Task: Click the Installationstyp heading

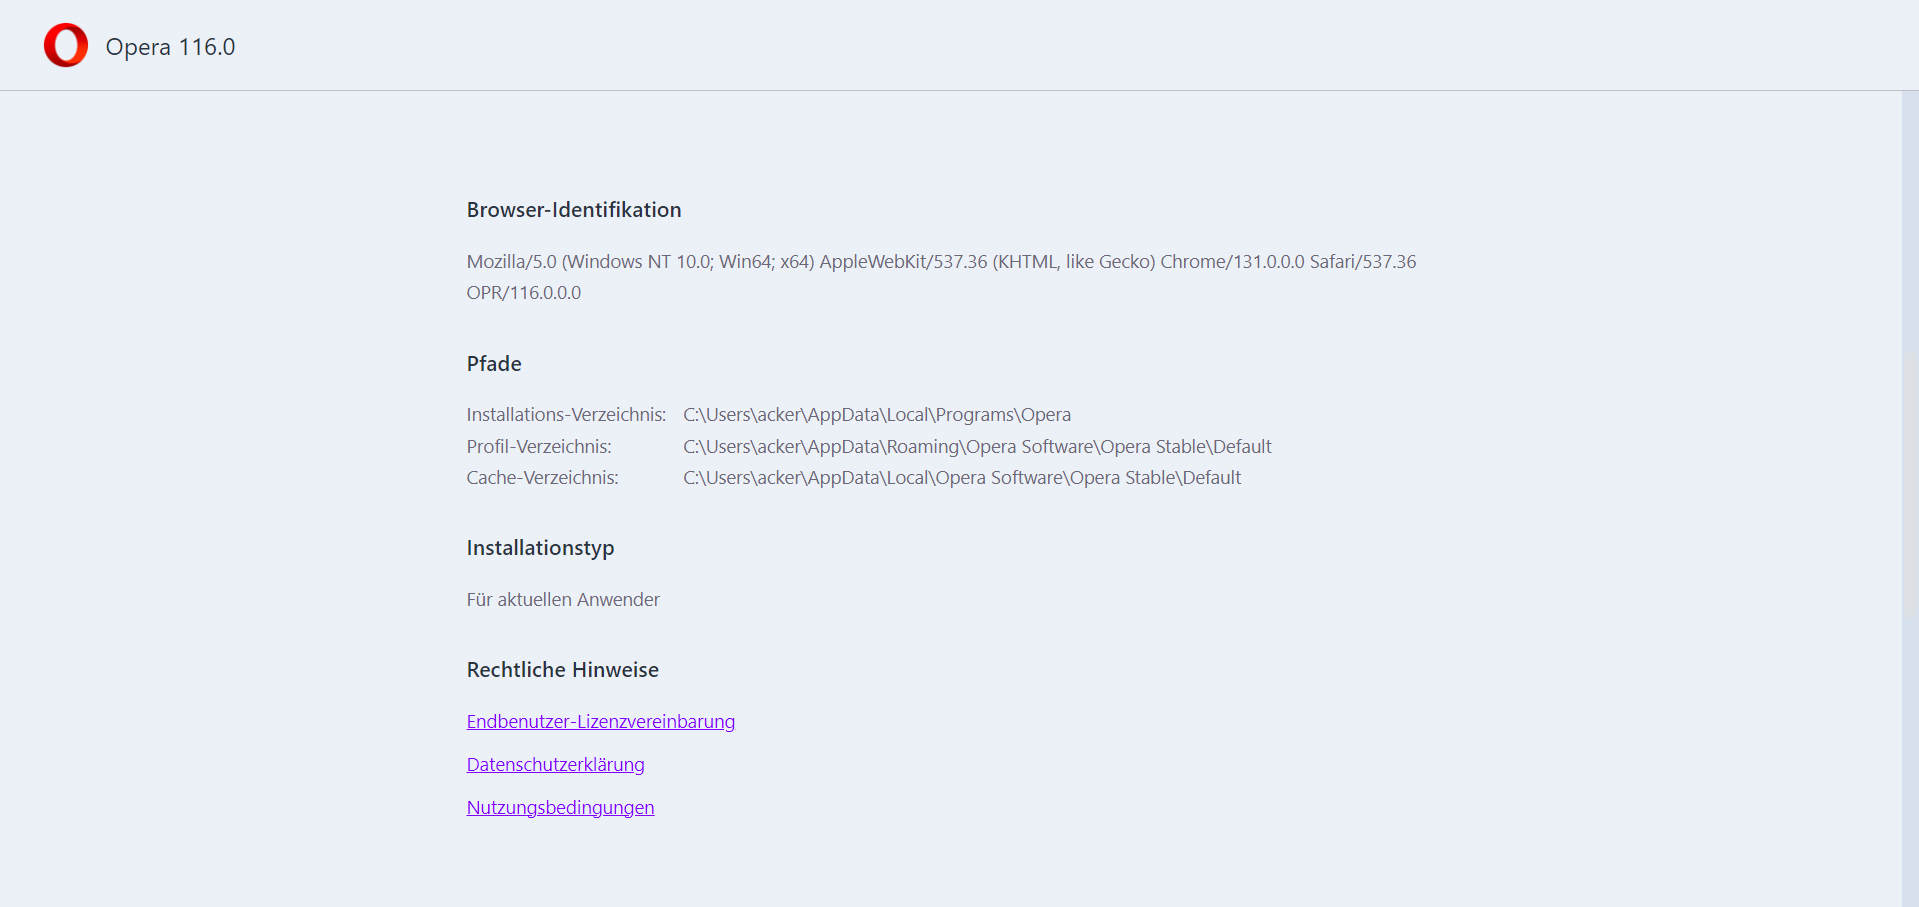Action: point(540,548)
